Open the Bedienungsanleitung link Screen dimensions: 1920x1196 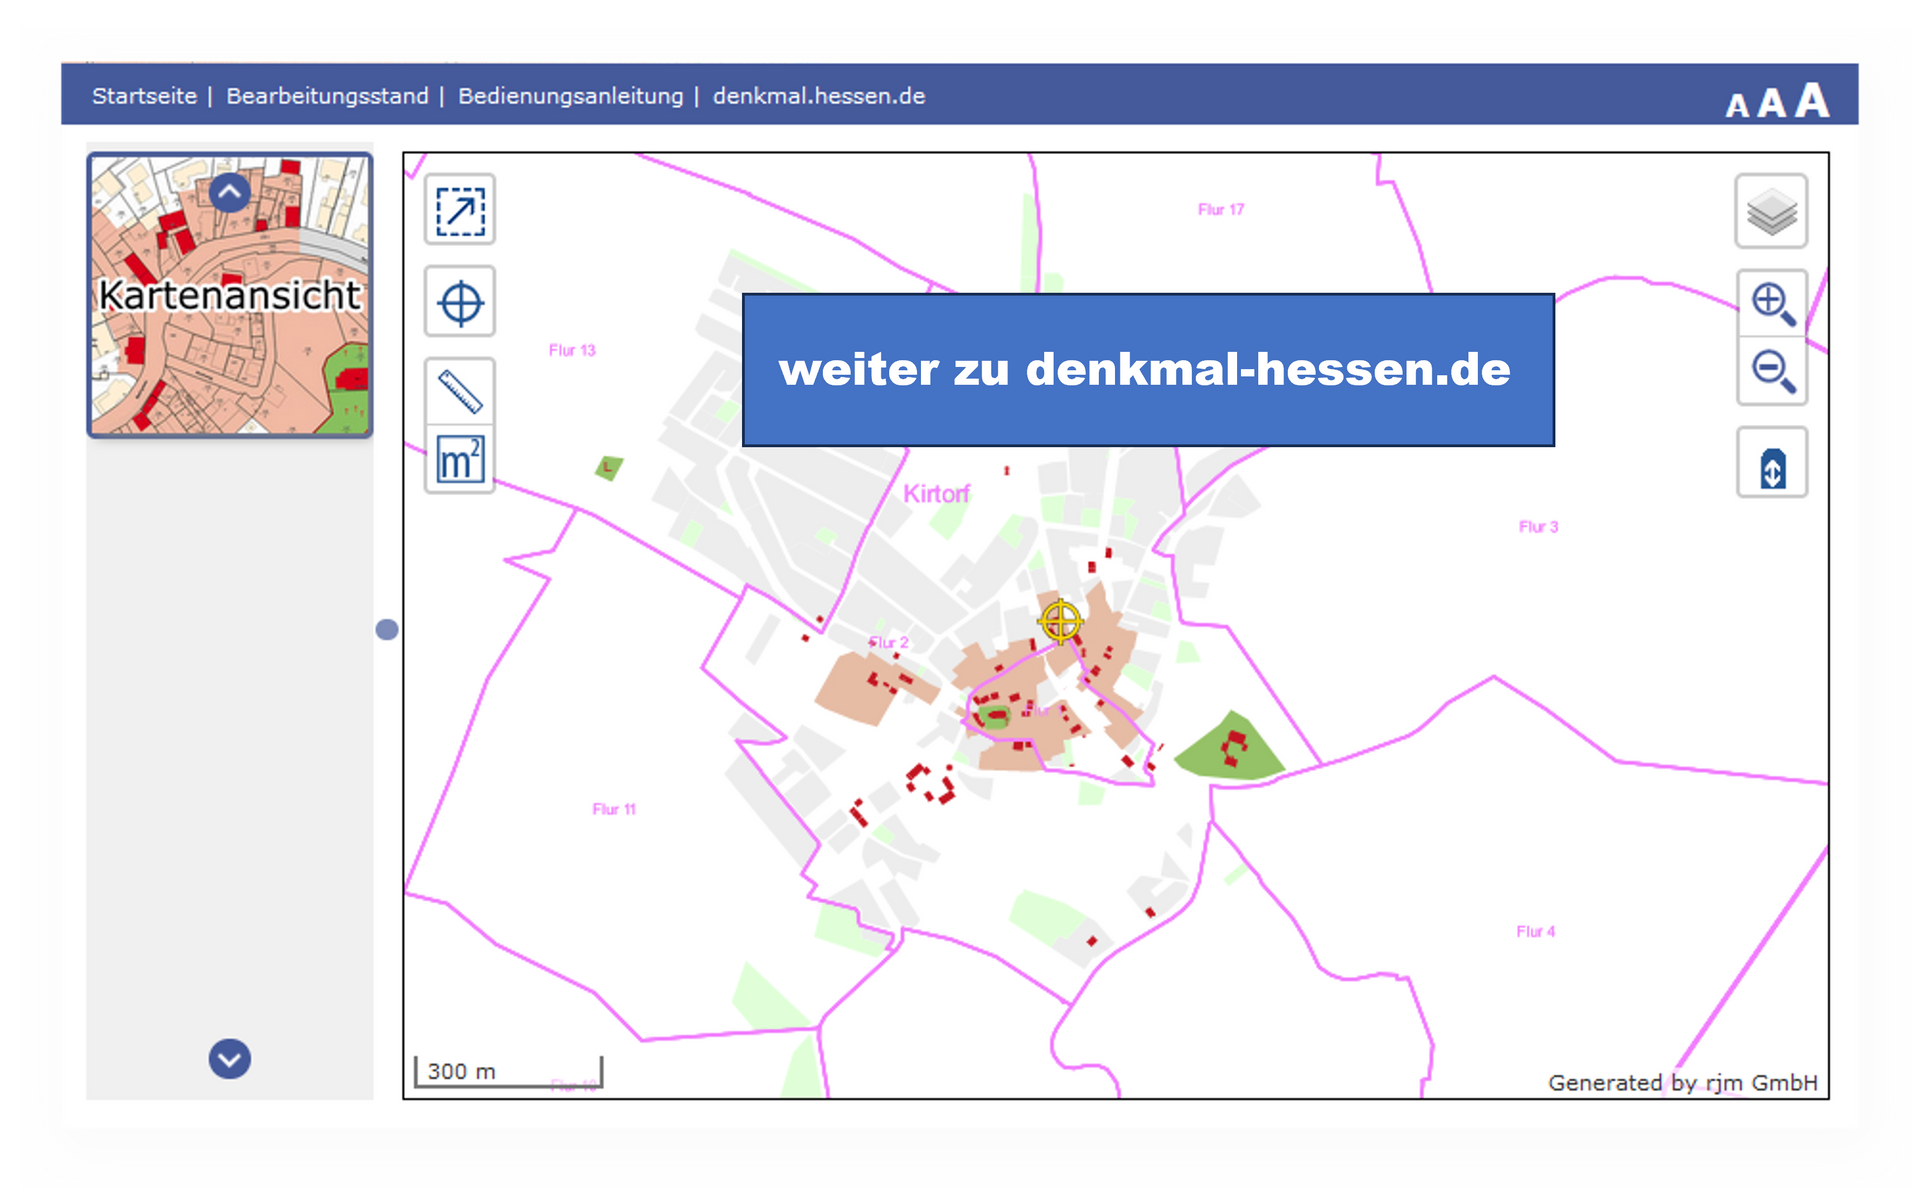[570, 96]
